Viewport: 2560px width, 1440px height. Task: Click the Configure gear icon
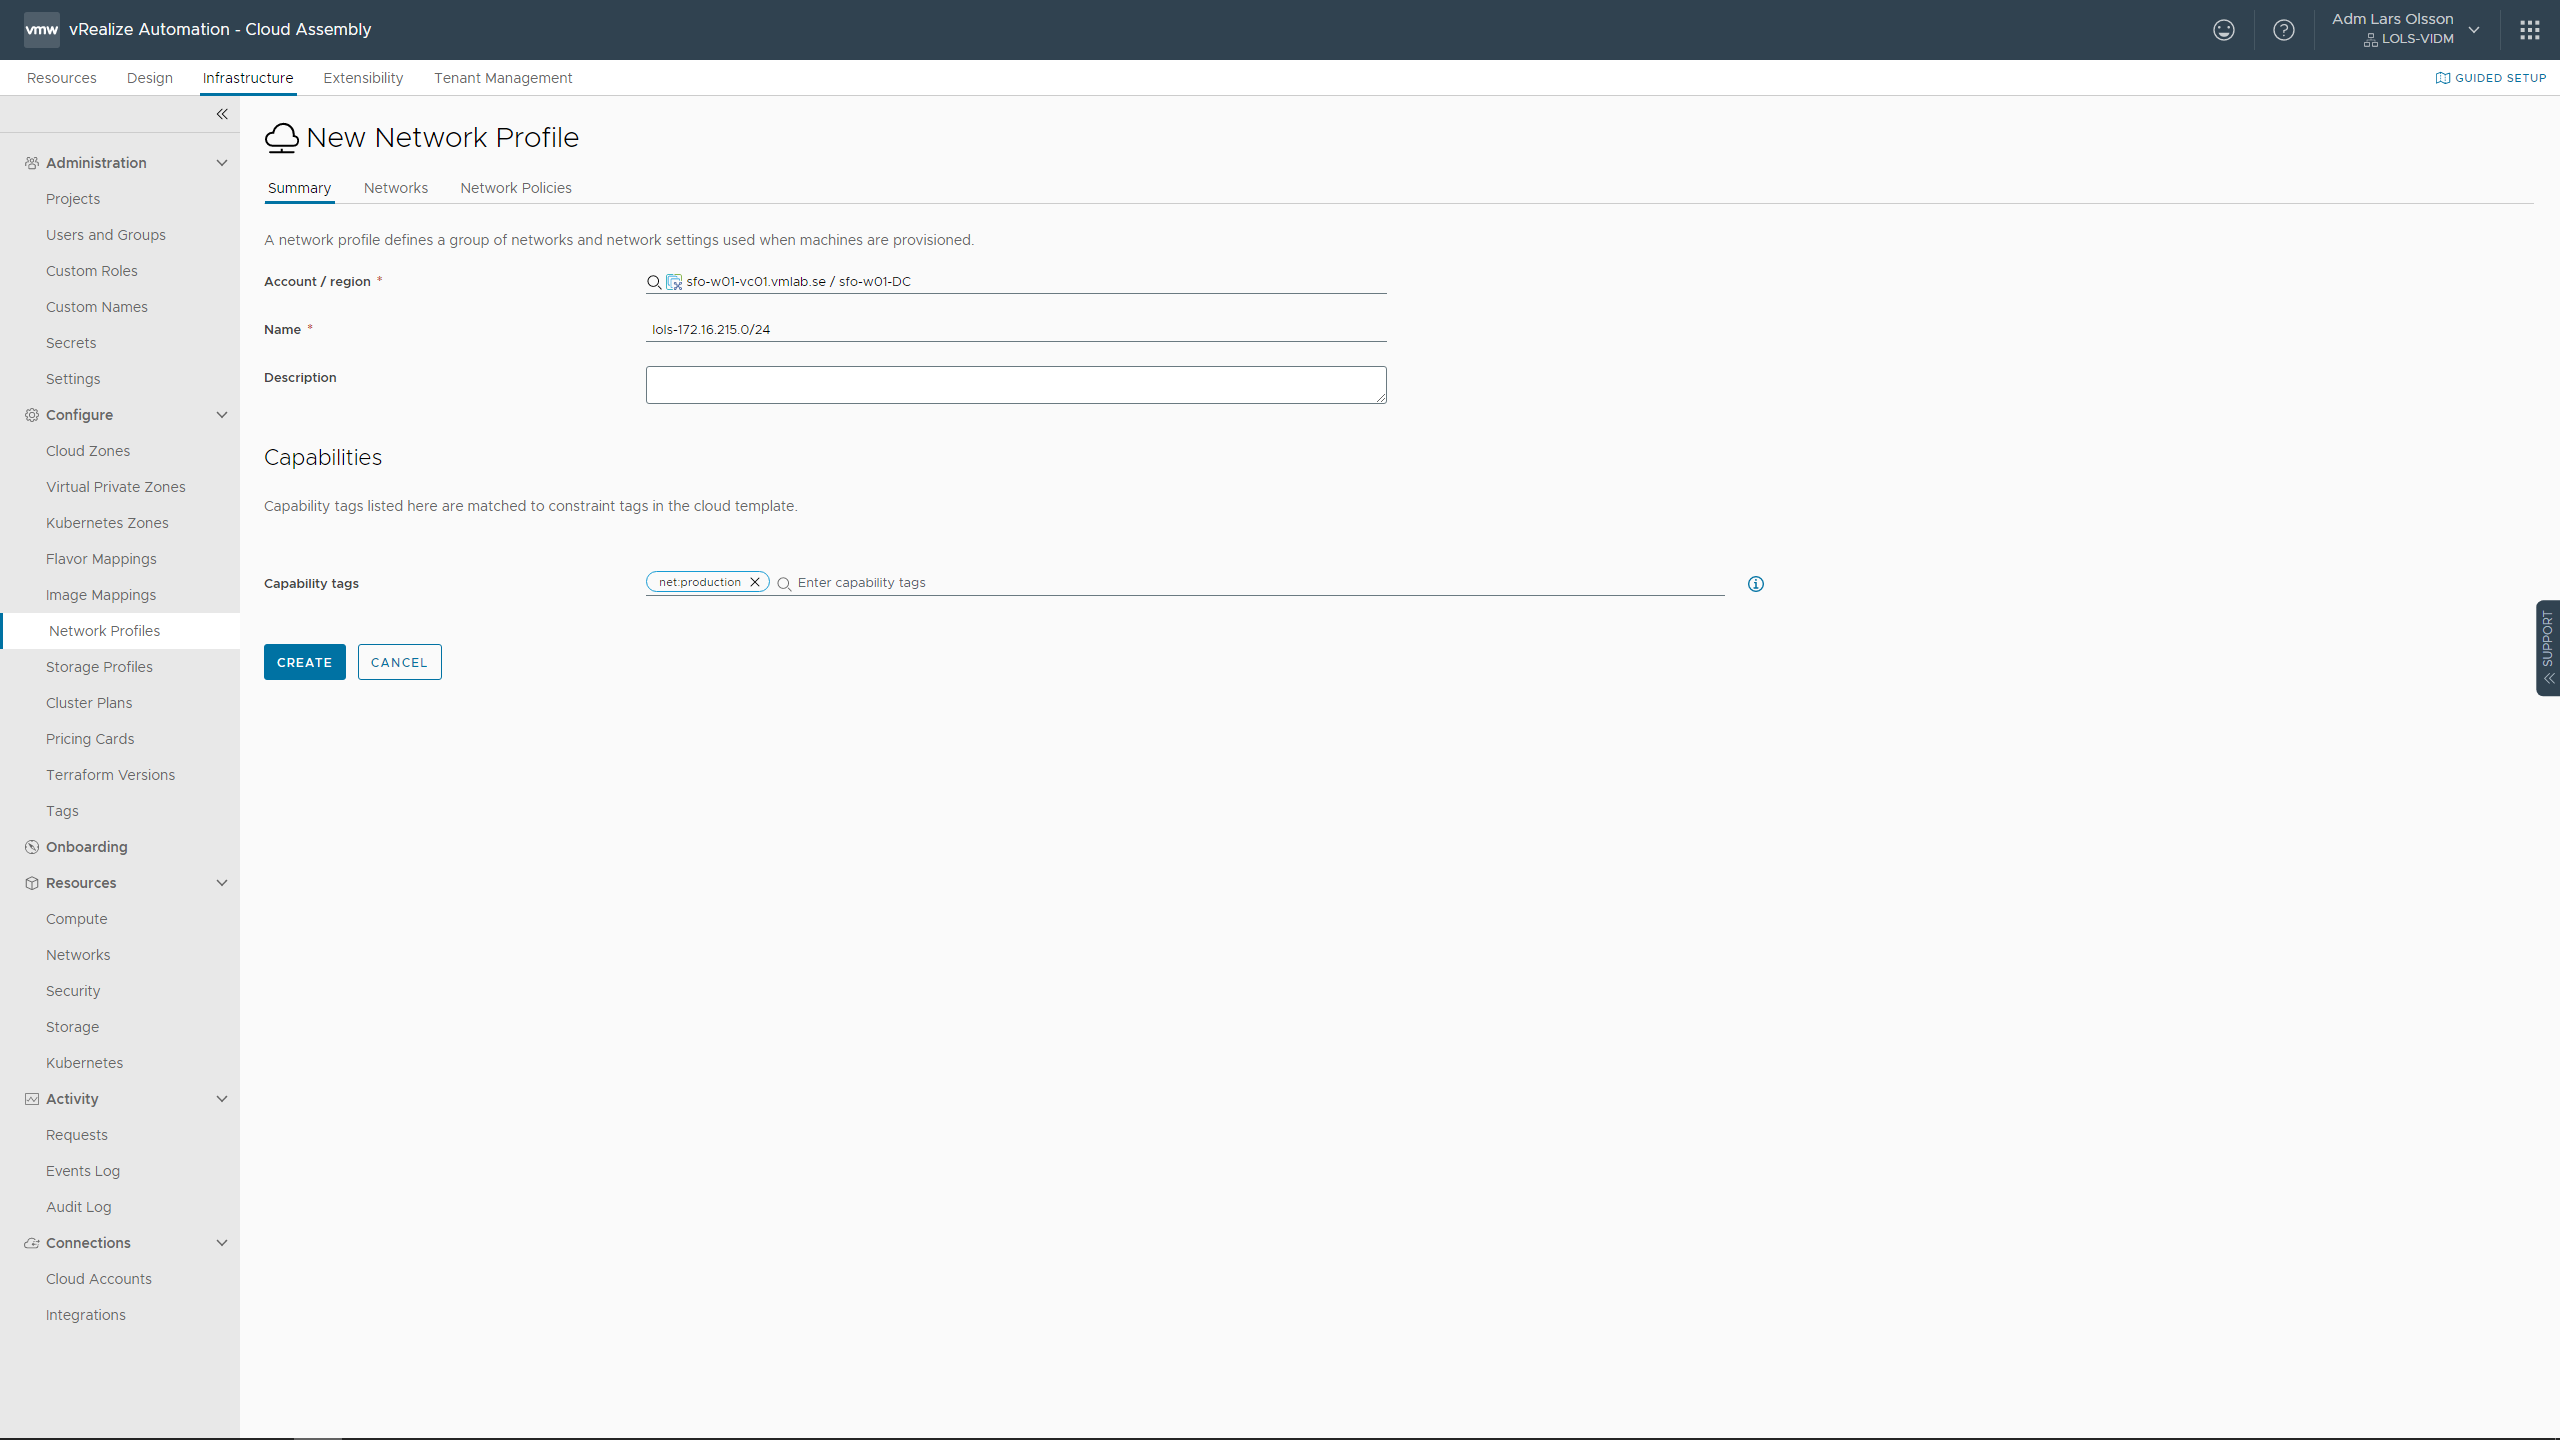click(x=32, y=415)
